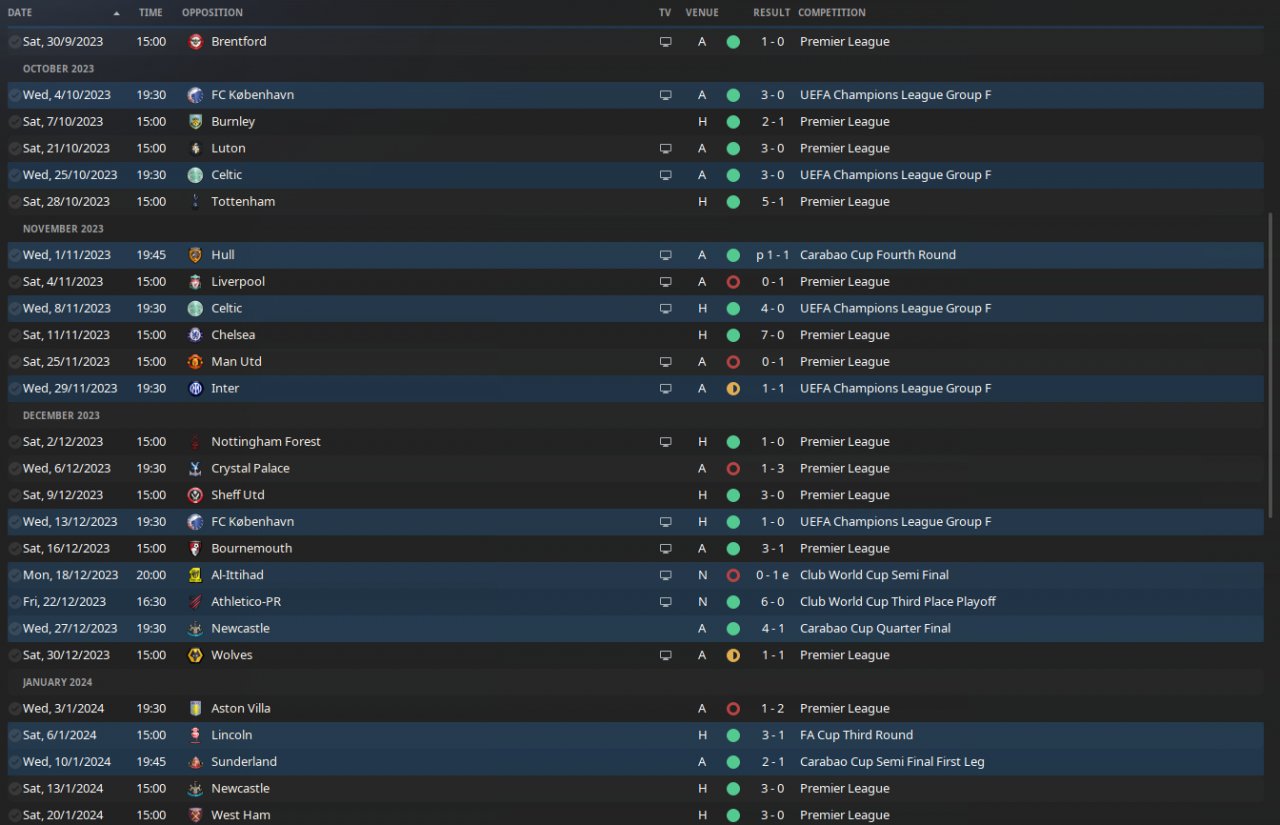The width and height of the screenshot is (1280, 825).
Task: Click TV icon on Wolves fixture row
Action: [x=665, y=656]
